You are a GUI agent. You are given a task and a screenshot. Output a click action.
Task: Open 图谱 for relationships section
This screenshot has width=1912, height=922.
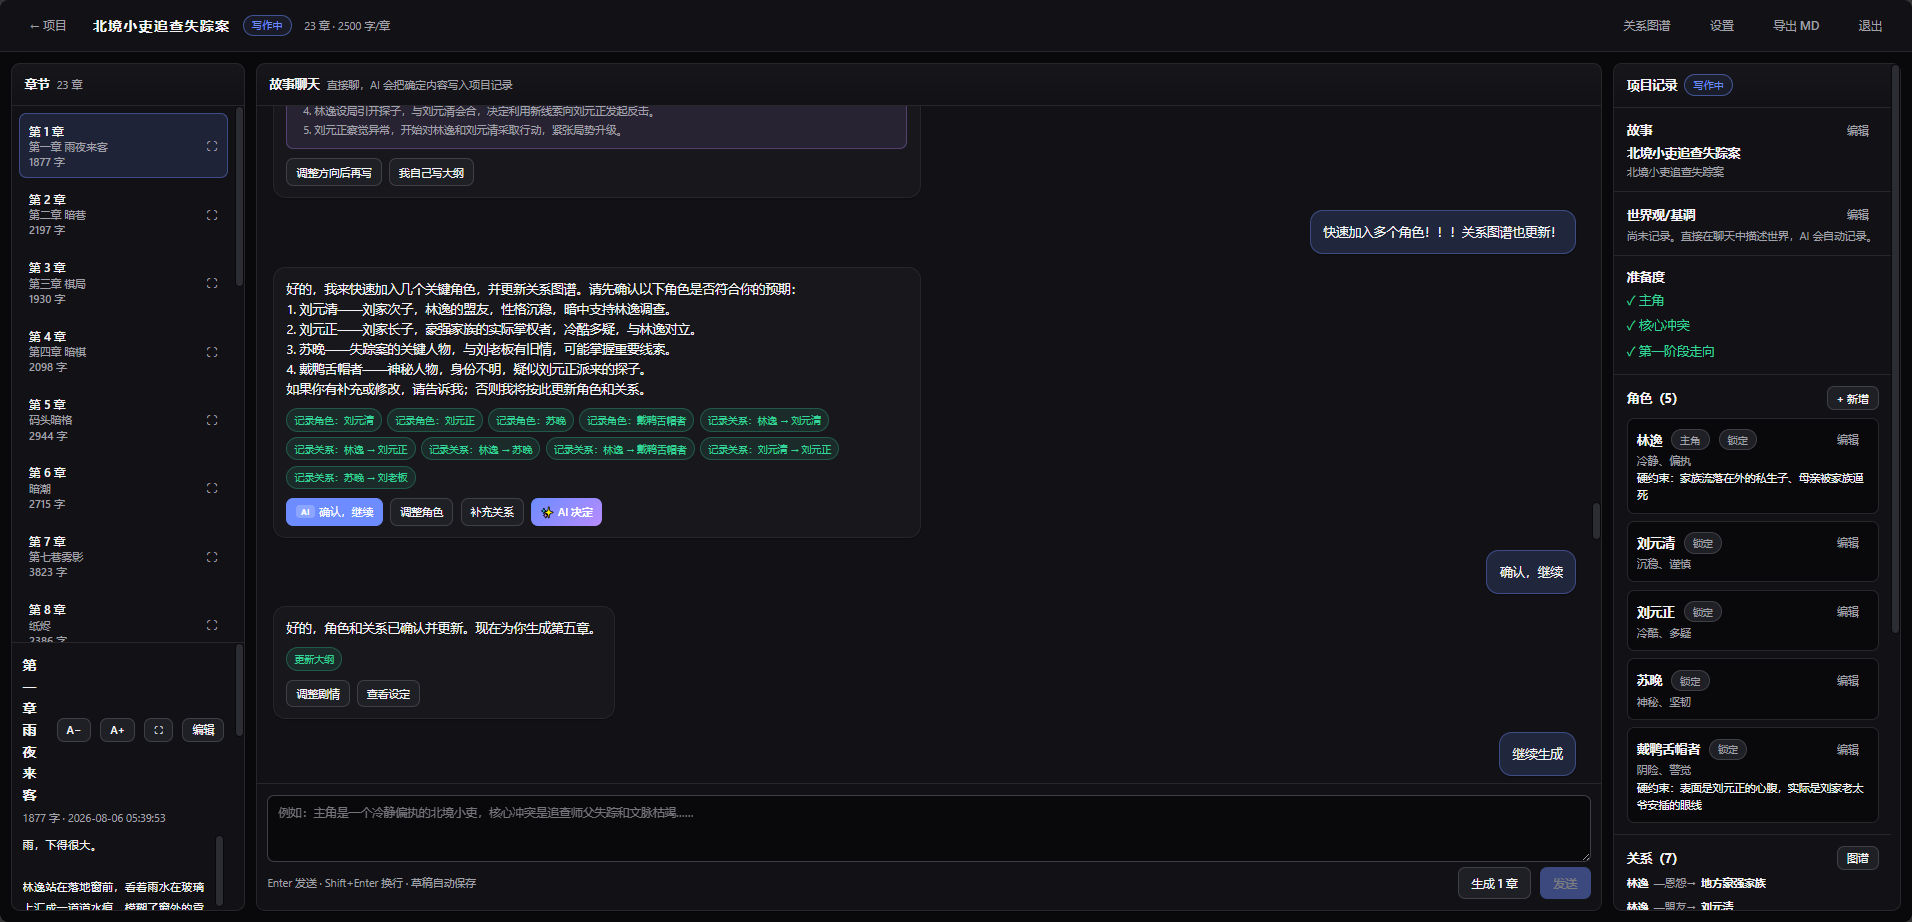pyautogui.click(x=1857, y=859)
